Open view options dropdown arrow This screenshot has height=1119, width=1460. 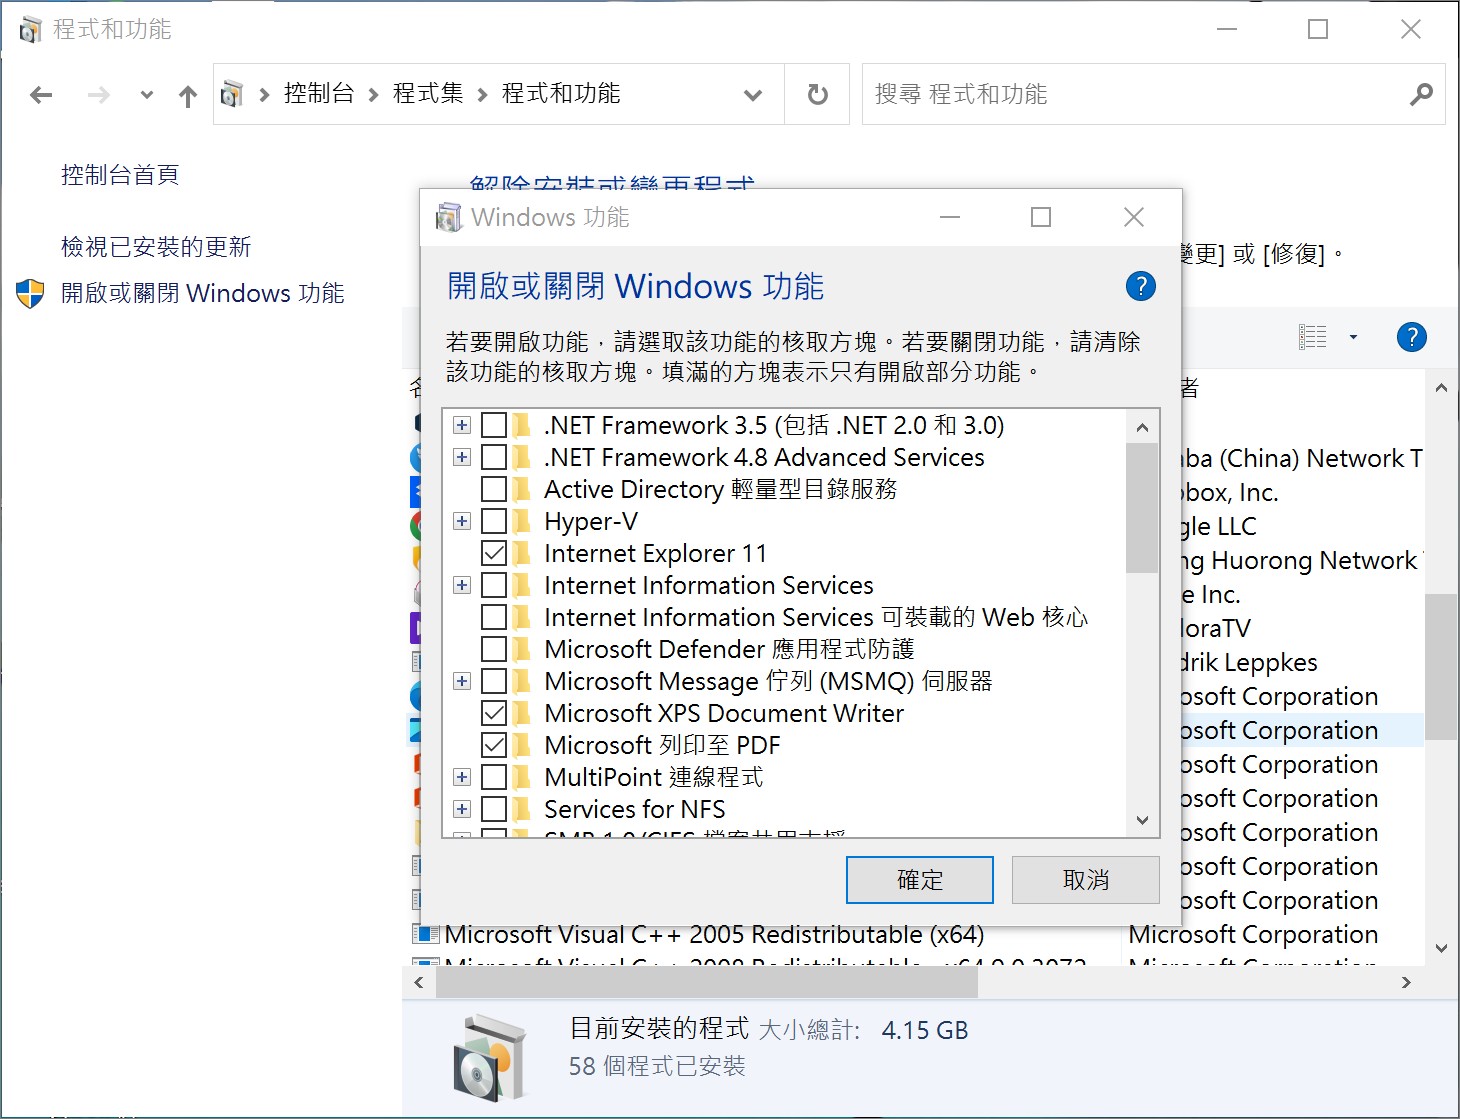1353,337
